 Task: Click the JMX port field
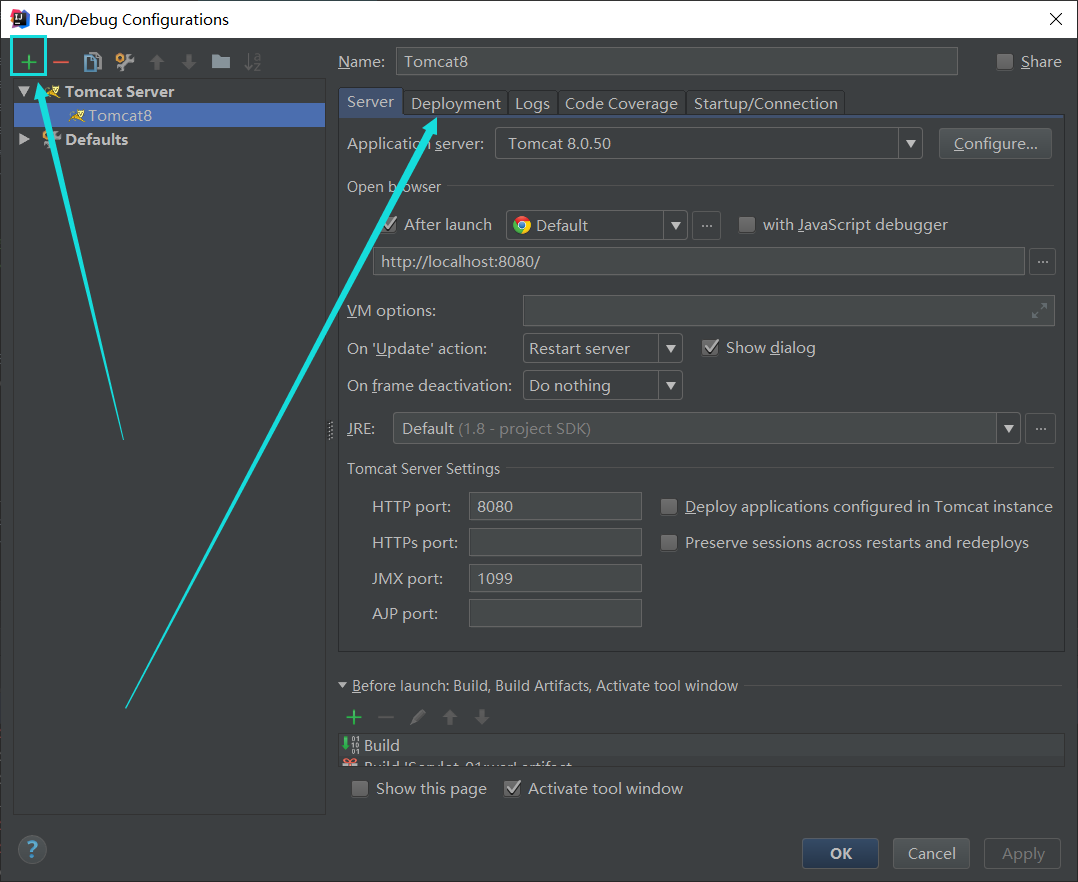tap(555, 578)
